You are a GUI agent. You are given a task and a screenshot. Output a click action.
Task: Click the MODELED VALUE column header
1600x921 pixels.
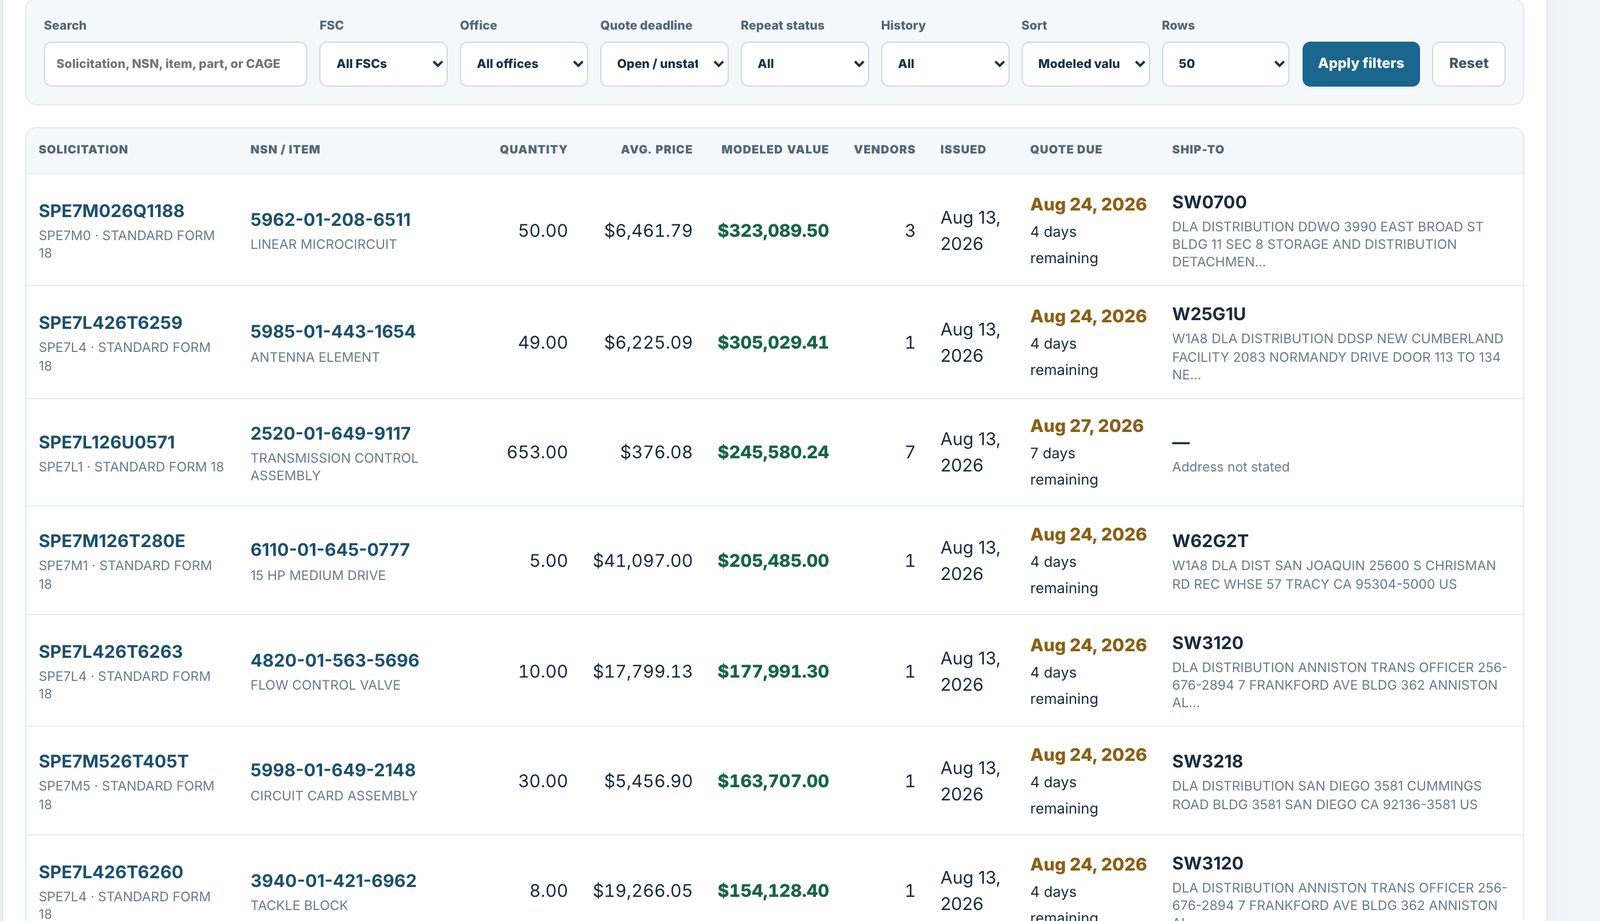click(775, 150)
